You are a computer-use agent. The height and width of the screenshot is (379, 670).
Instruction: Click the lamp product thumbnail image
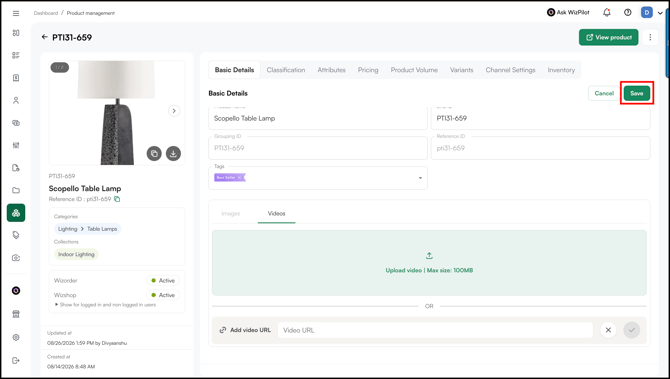coord(117,113)
